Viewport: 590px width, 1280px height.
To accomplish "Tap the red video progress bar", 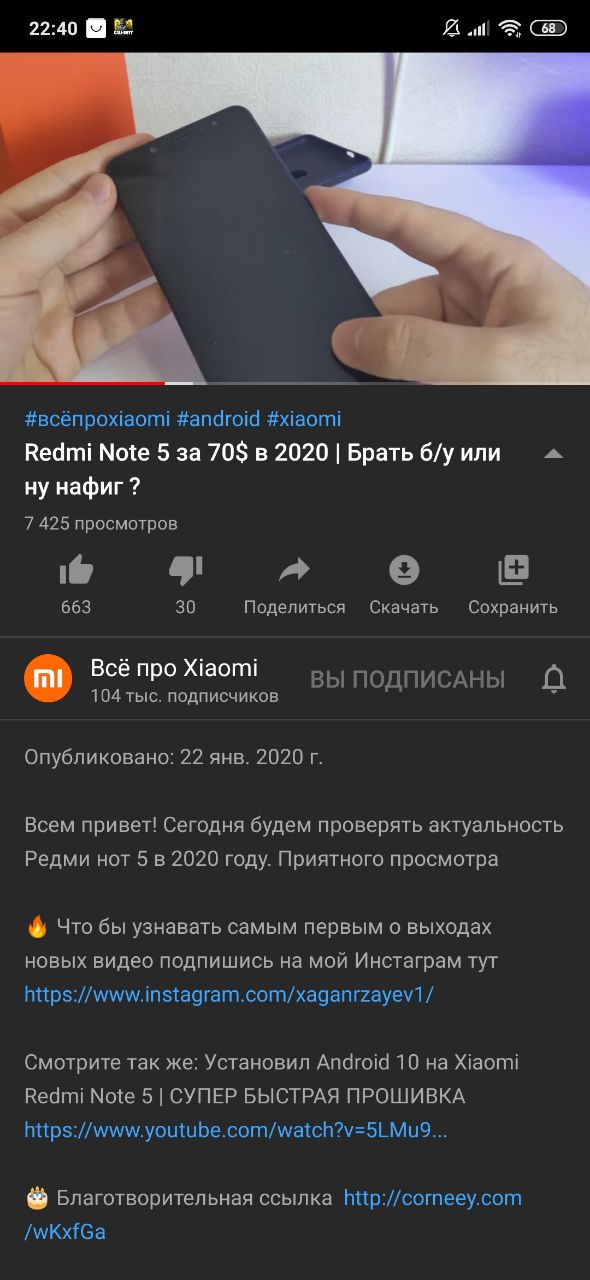I will tap(82, 383).
